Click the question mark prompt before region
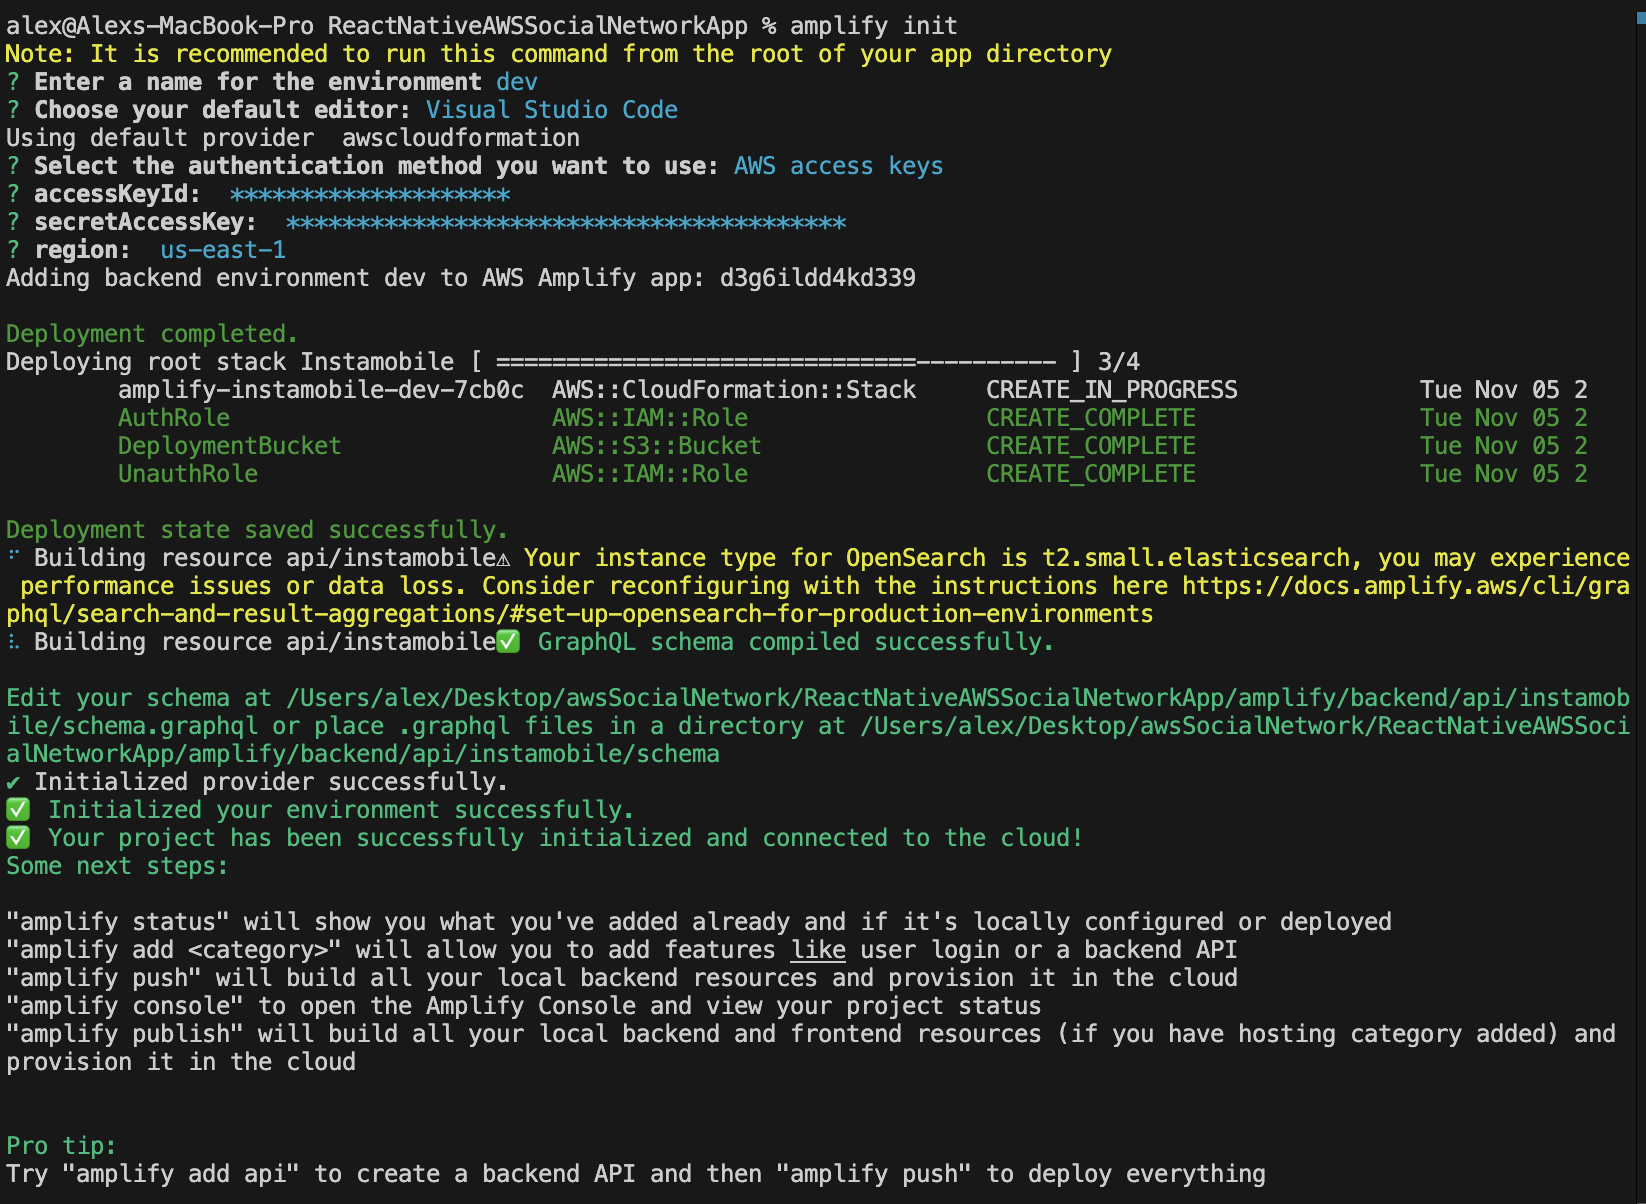The width and height of the screenshot is (1646, 1204). point(13,250)
